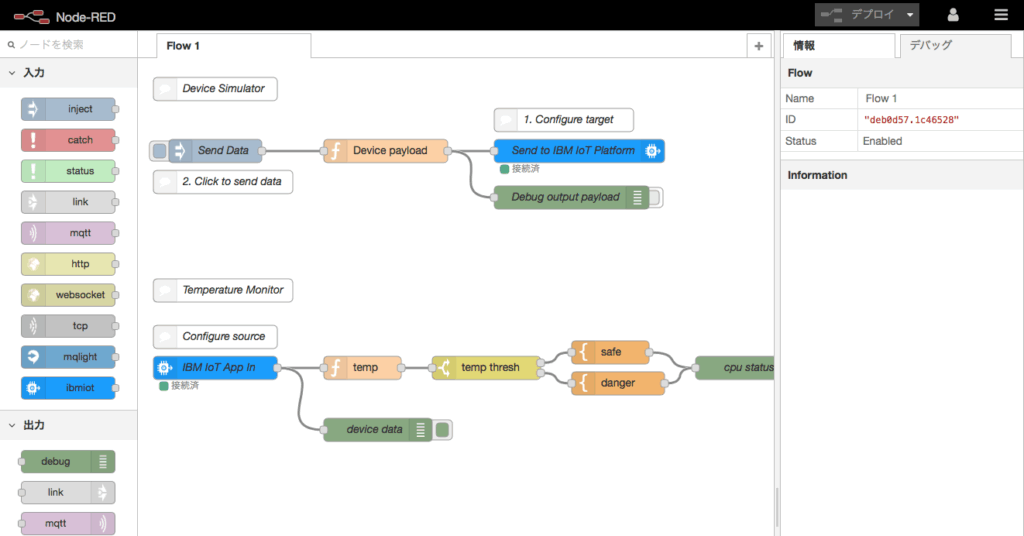Select the Send Data node label
Image resolution: width=1024 pixels, height=536 pixels.
223,151
